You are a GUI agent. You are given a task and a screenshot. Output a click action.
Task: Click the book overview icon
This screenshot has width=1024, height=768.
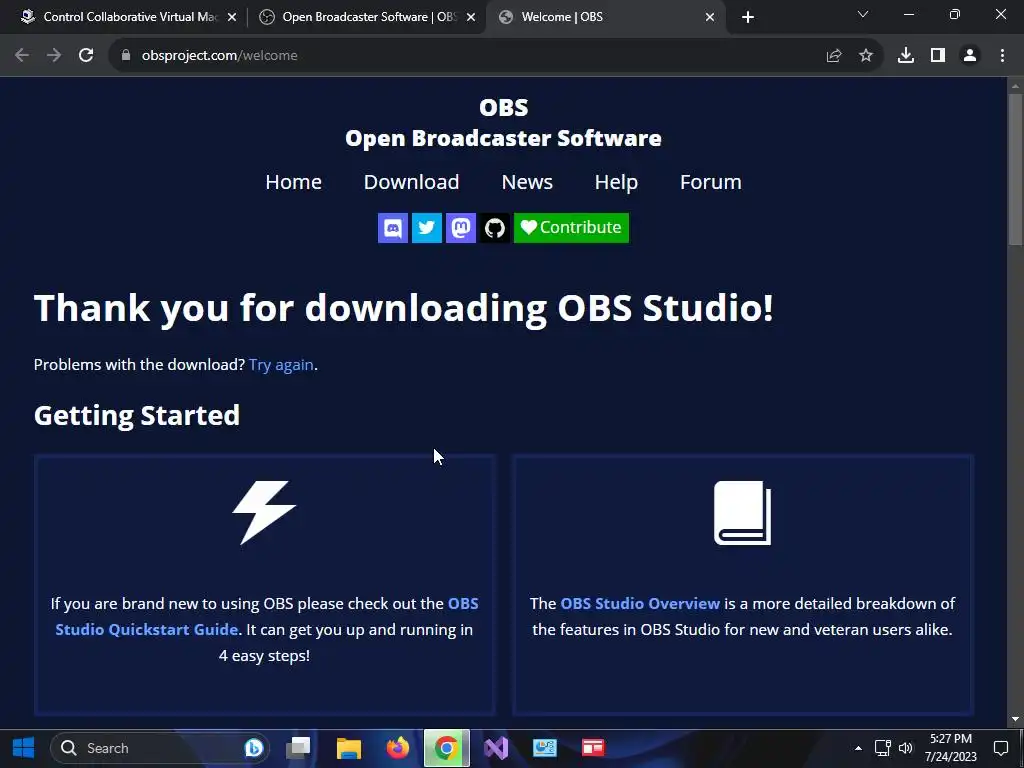point(743,513)
